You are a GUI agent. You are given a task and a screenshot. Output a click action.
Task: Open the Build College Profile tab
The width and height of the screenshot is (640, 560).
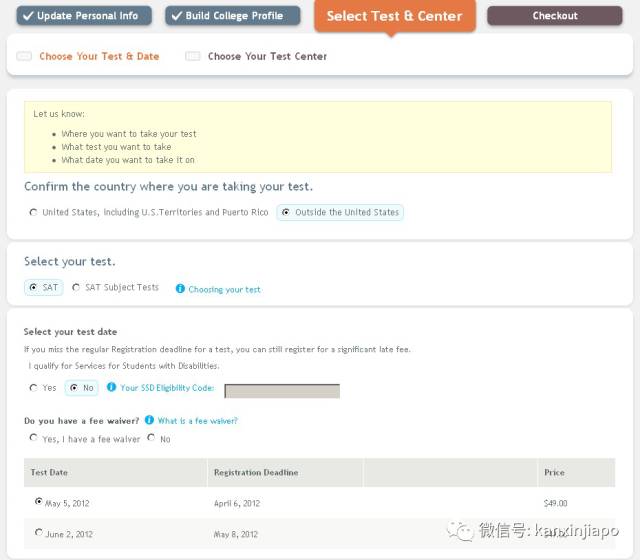tap(232, 16)
